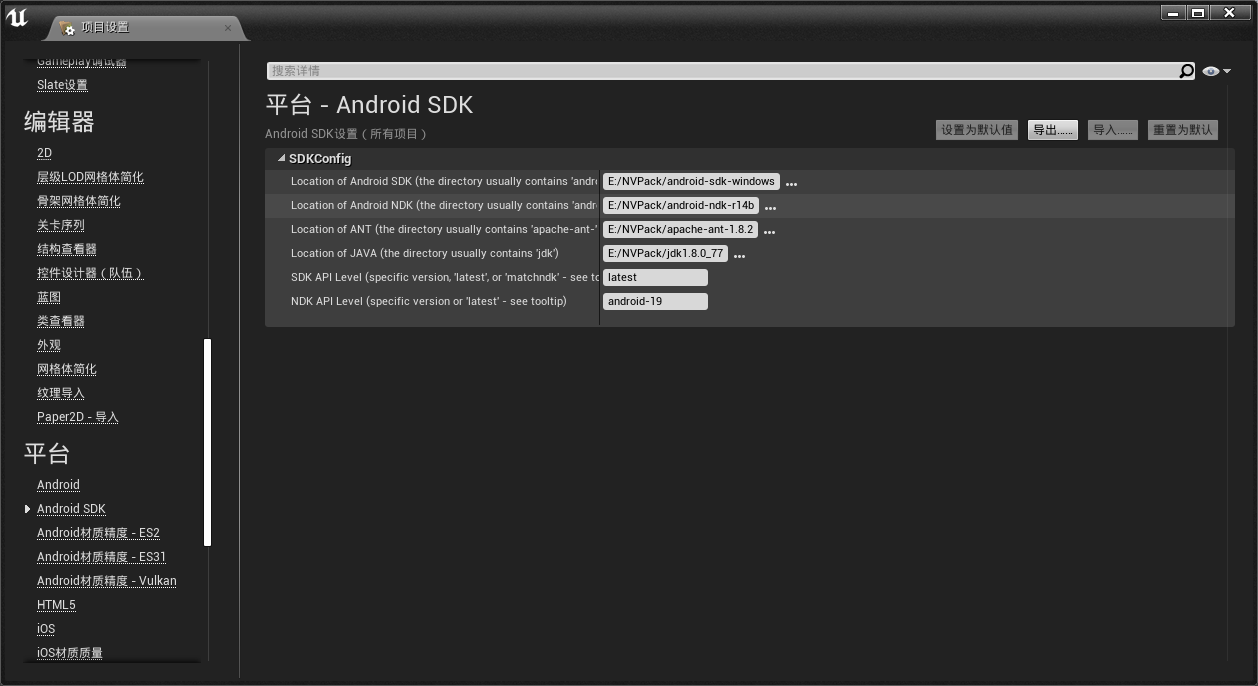Focus the 搜索详情 search field
Viewport: 1258px width, 686px height.
click(723, 71)
